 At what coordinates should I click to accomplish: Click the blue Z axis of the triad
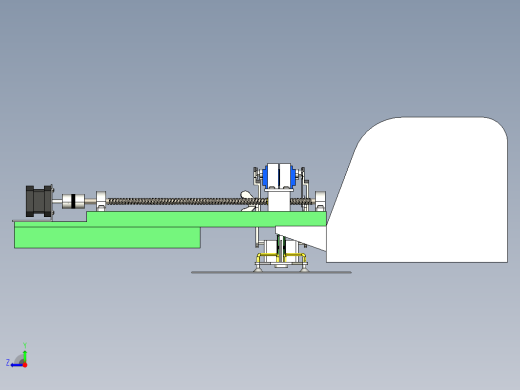point(16,365)
